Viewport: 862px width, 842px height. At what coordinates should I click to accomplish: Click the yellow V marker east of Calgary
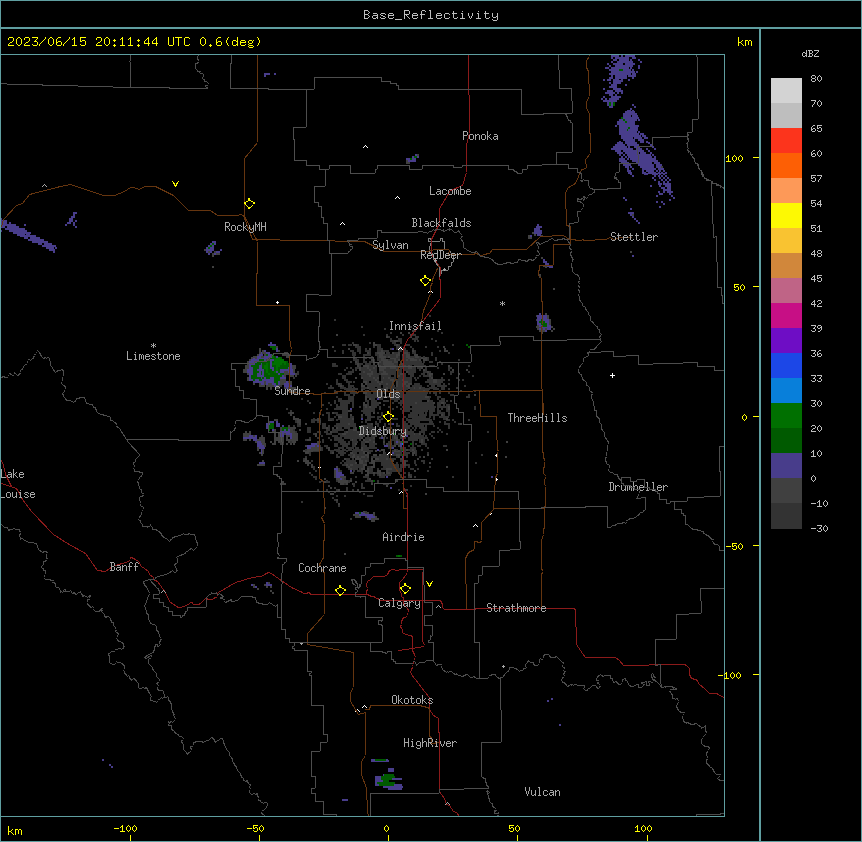[429, 584]
